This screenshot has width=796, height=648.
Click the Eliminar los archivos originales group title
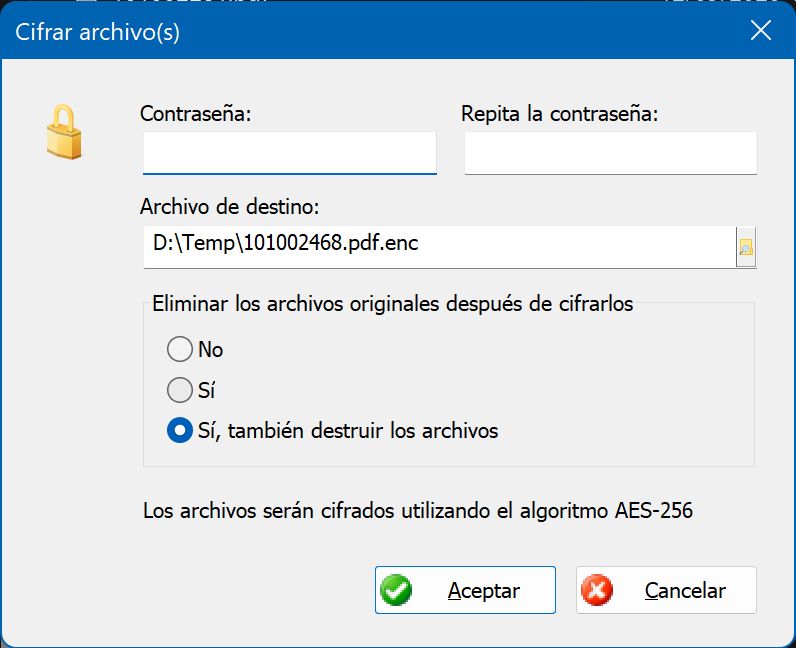click(393, 304)
